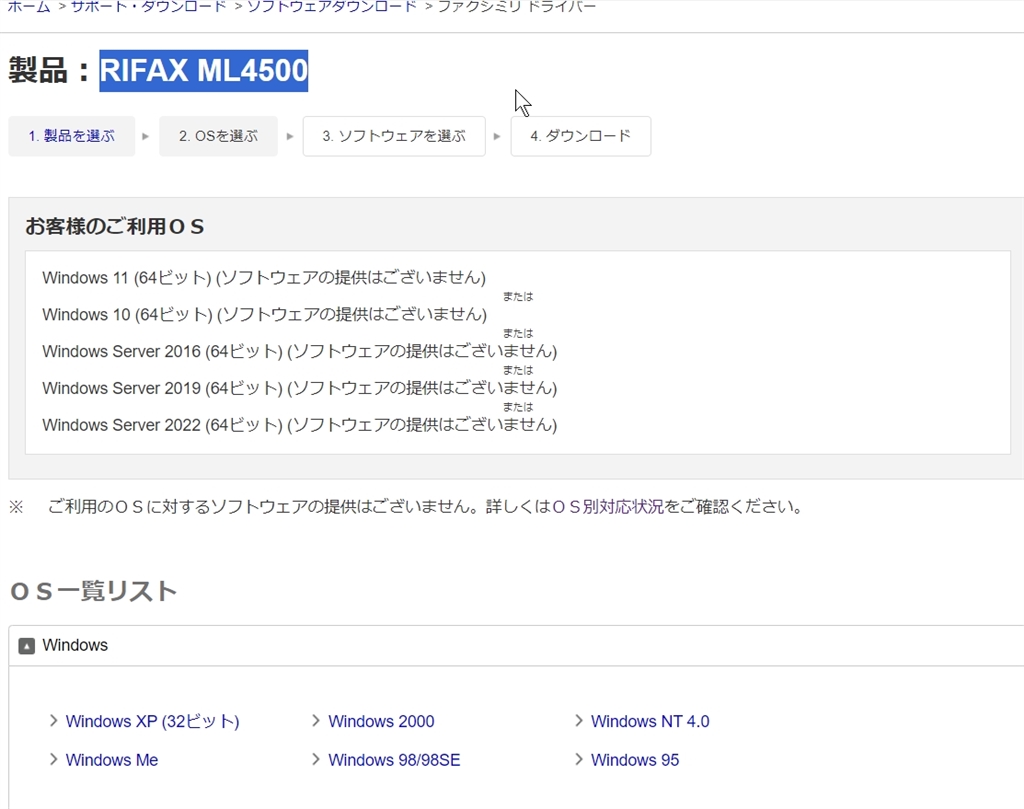Click chevron beside Windows 95
1024x809 pixels.
click(x=579, y=759)
